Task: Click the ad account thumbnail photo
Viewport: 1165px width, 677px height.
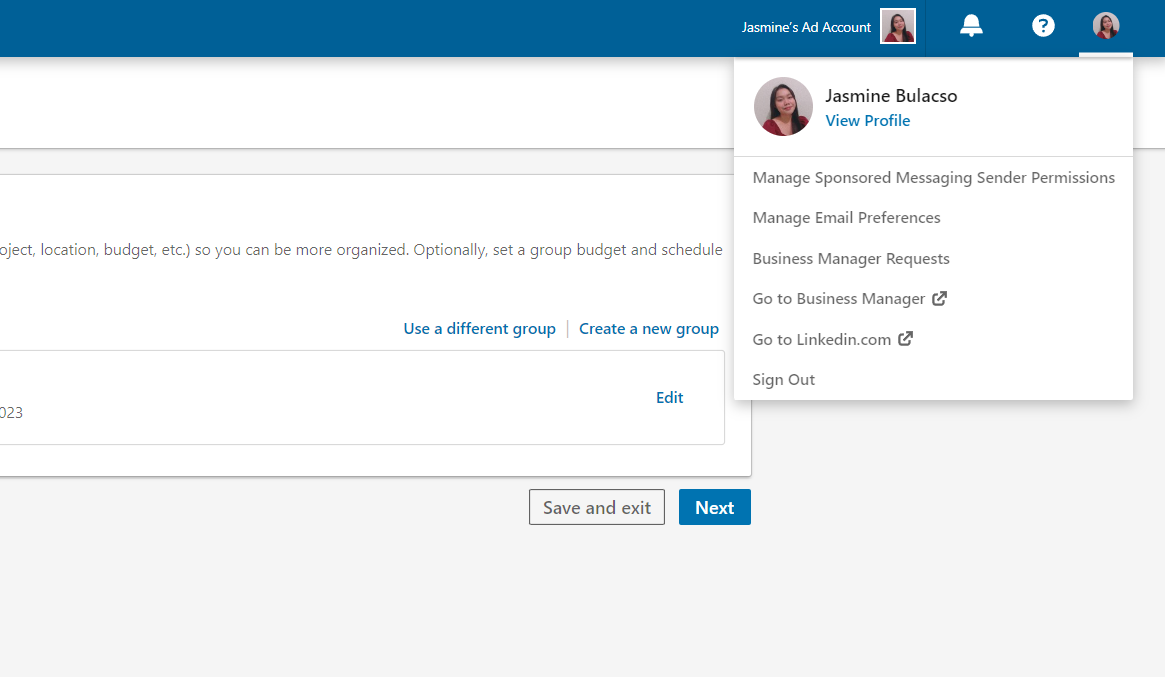Action: 898,27
